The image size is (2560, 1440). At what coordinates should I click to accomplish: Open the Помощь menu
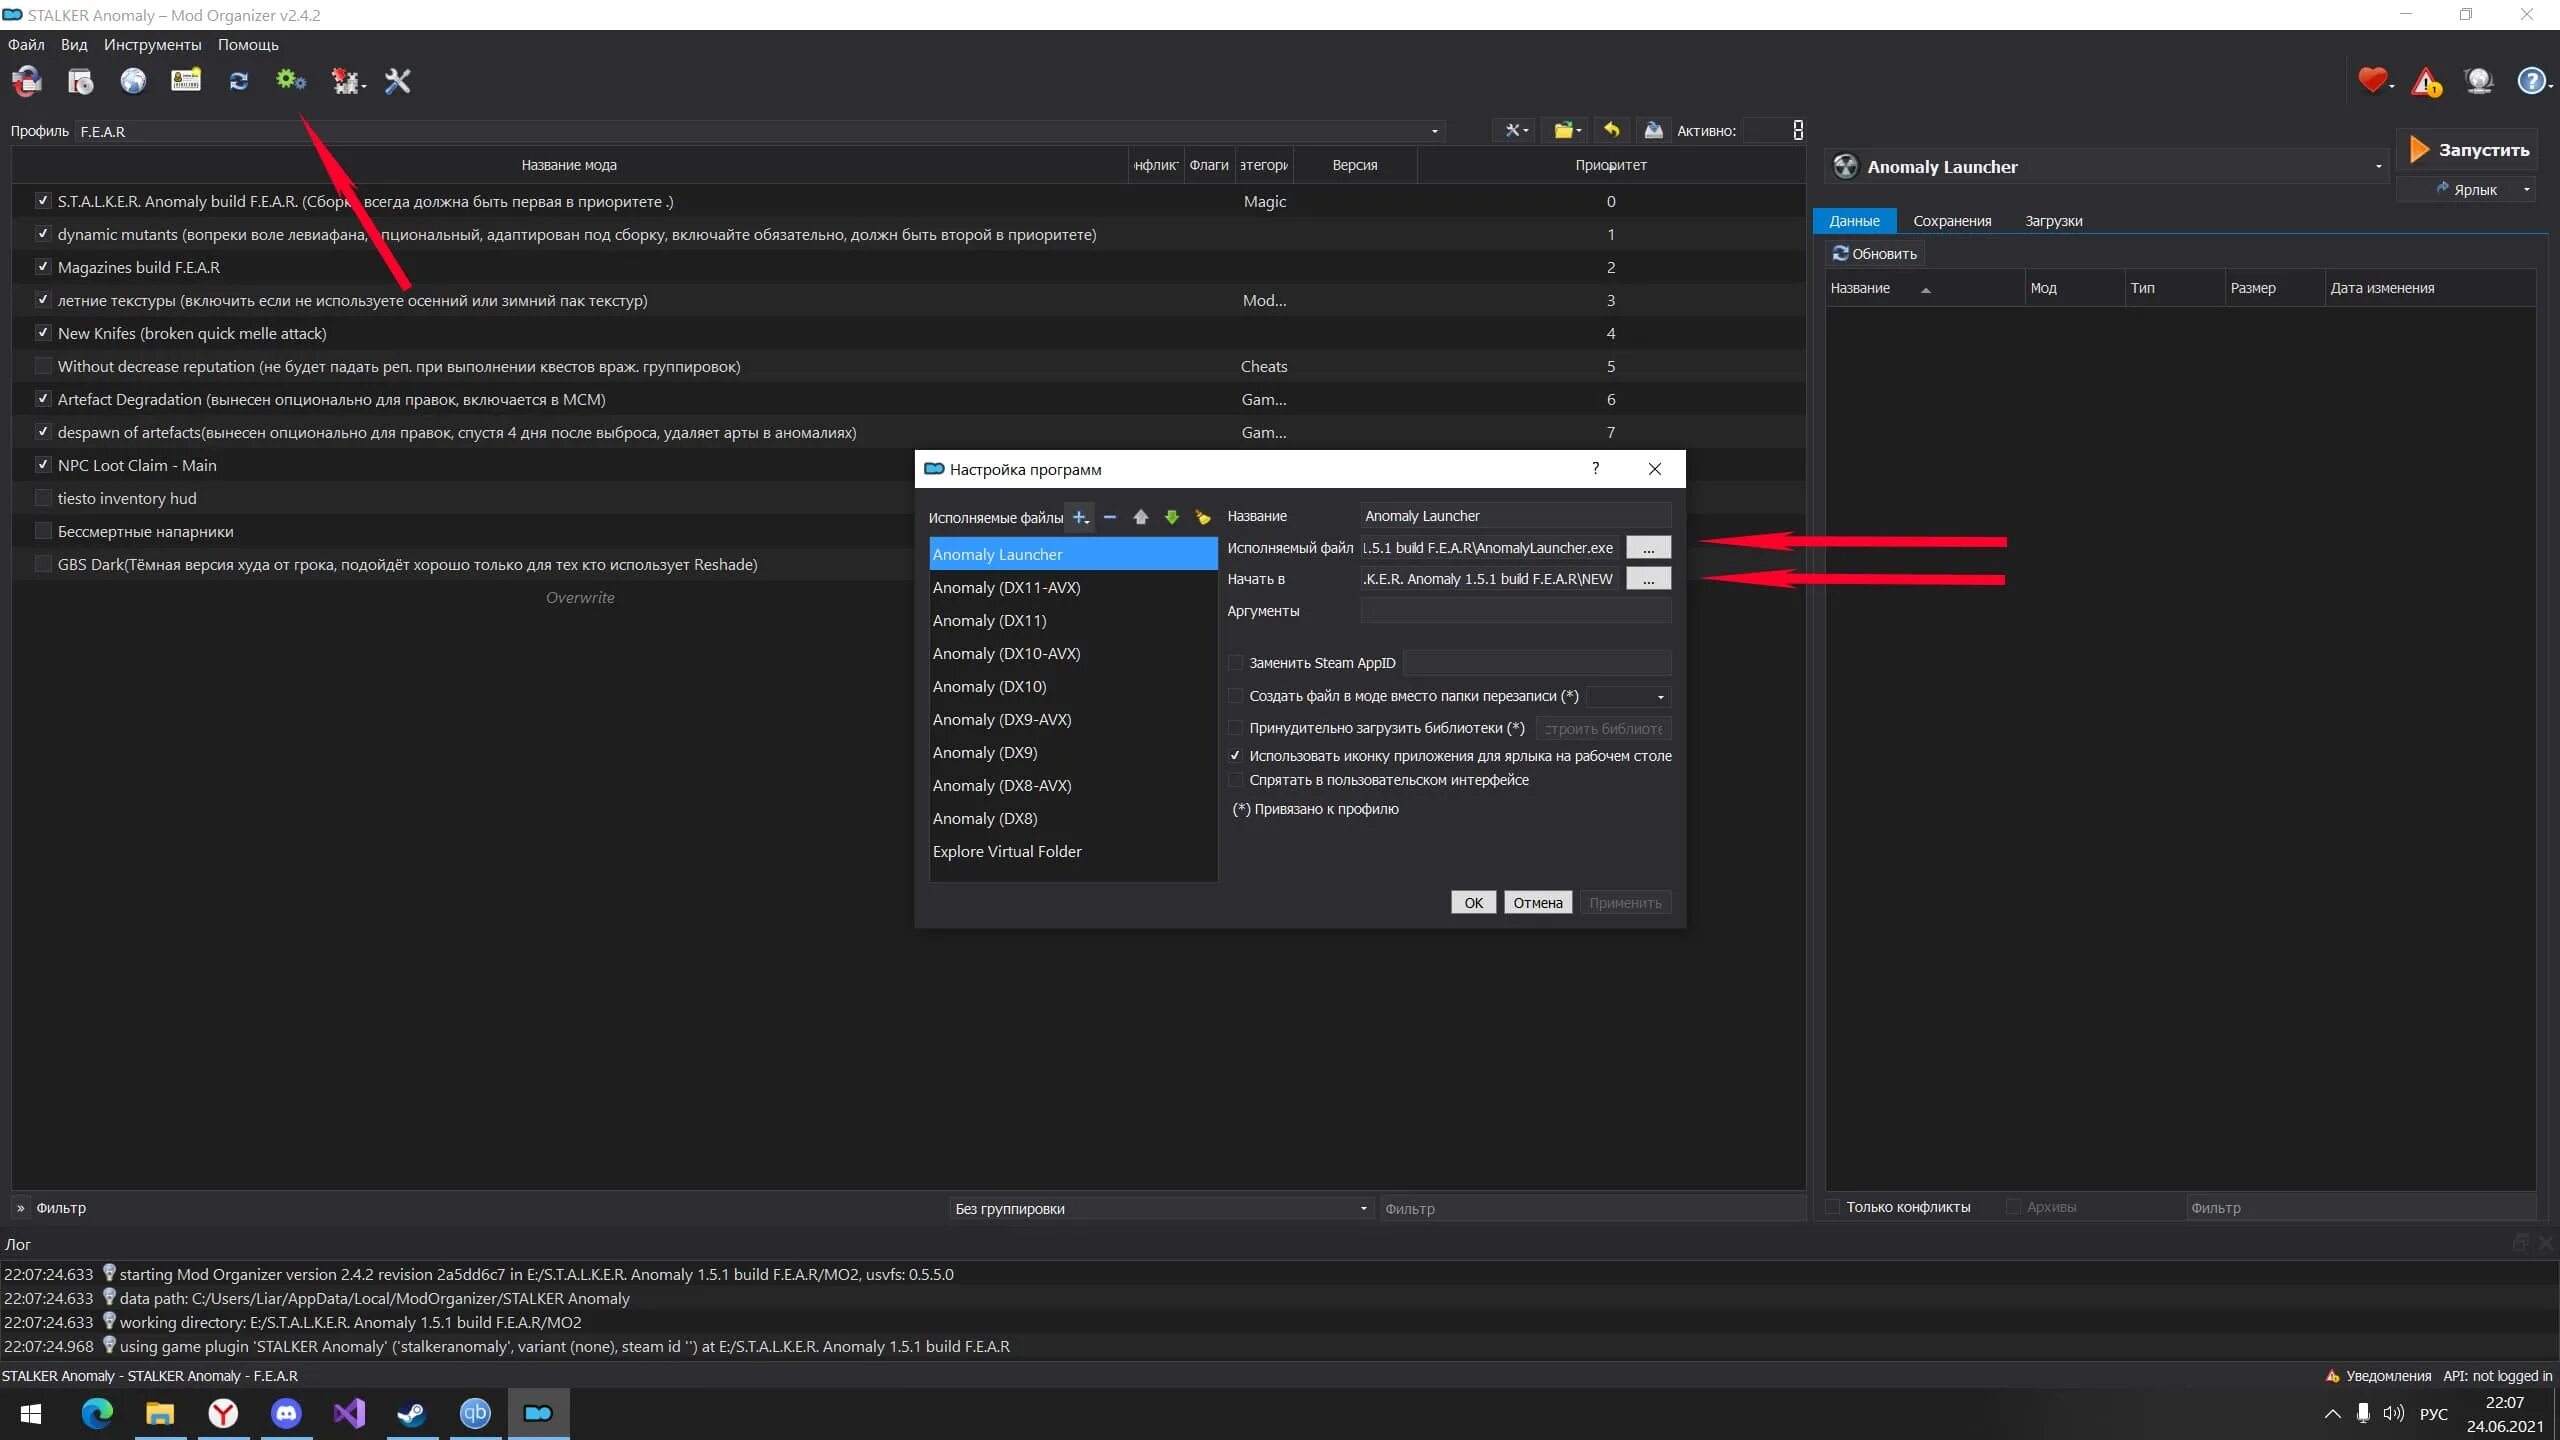[x=248, y=45]
